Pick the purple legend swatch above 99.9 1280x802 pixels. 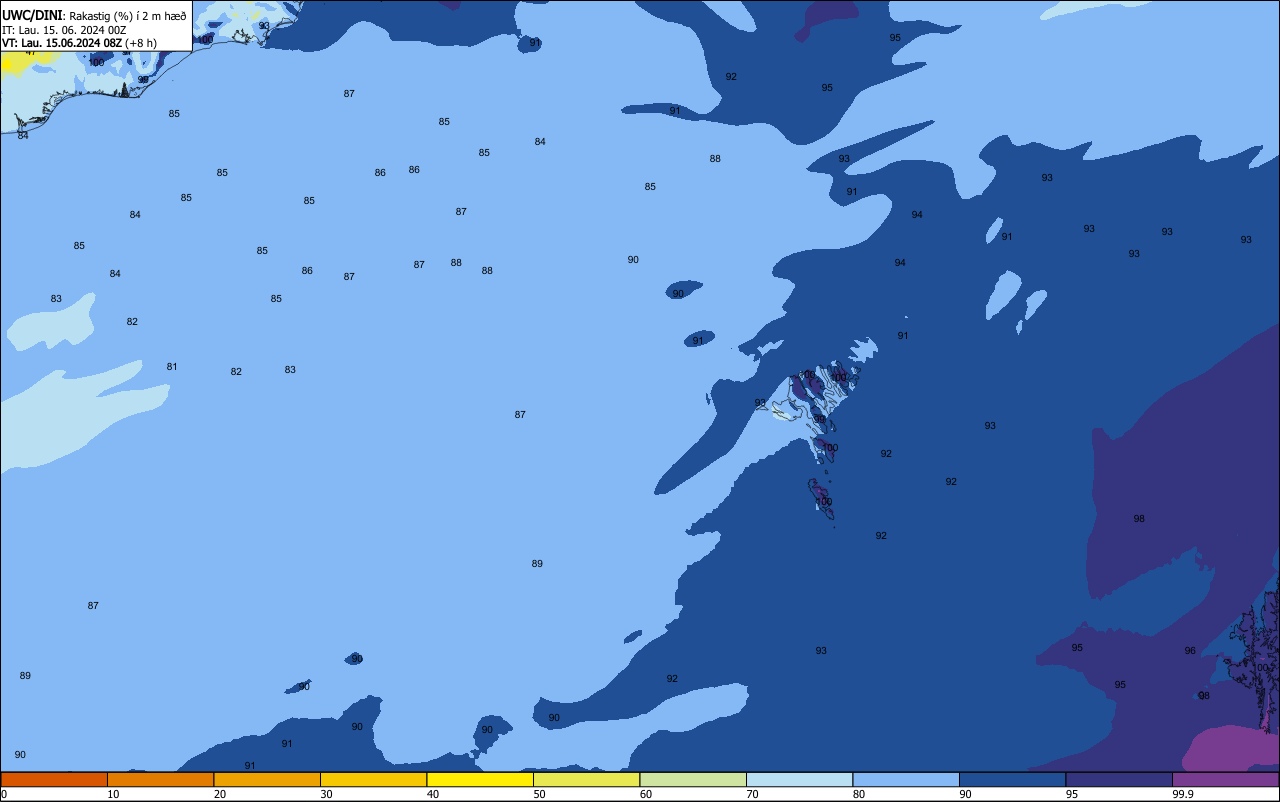click(1225, 779)
